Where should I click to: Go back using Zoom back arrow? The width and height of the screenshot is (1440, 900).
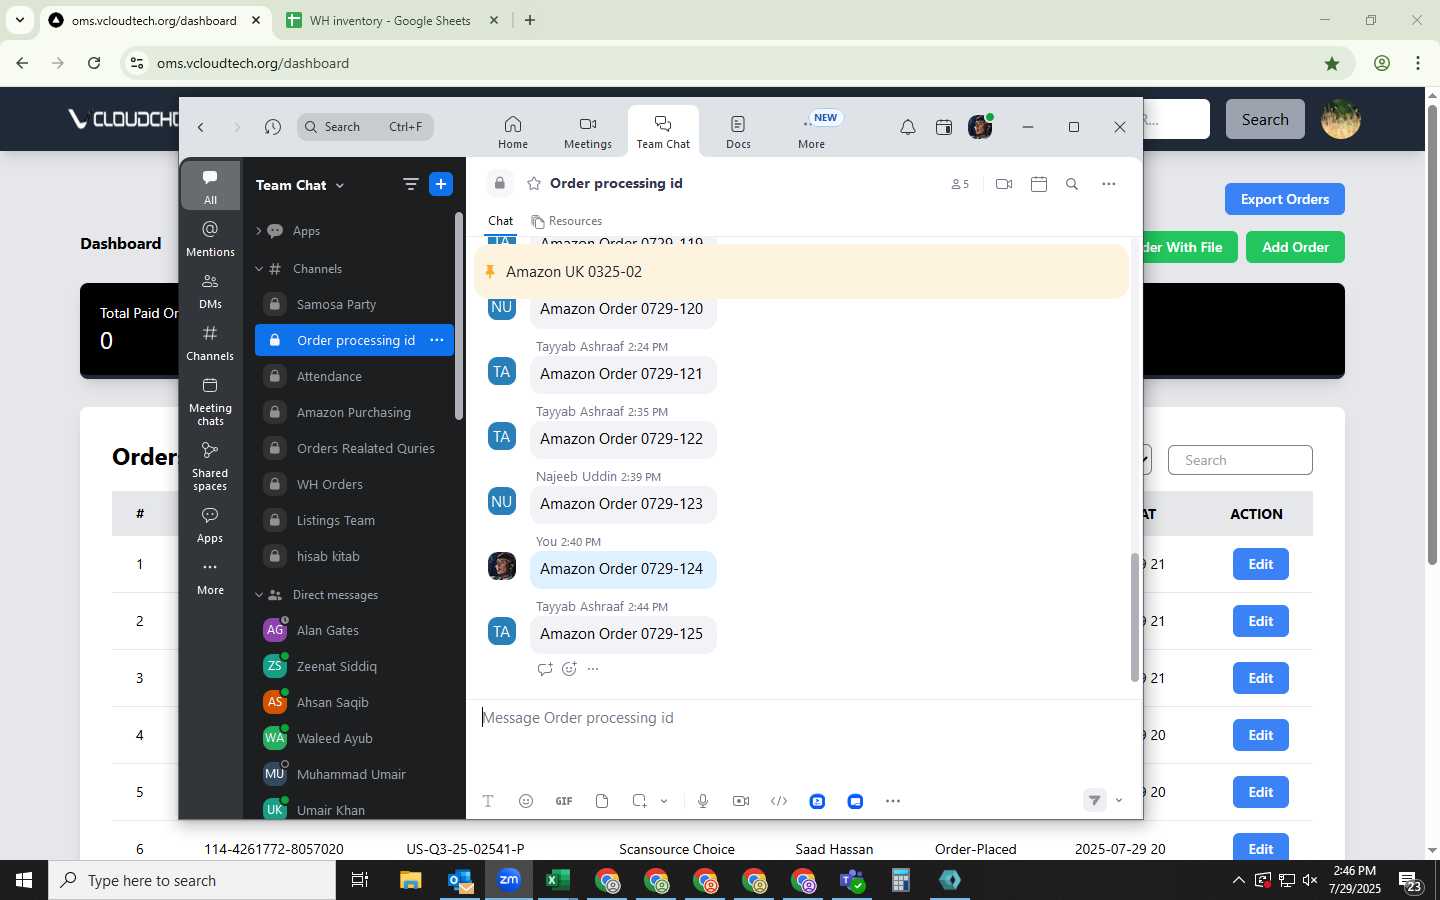click(x=201, y=127)
